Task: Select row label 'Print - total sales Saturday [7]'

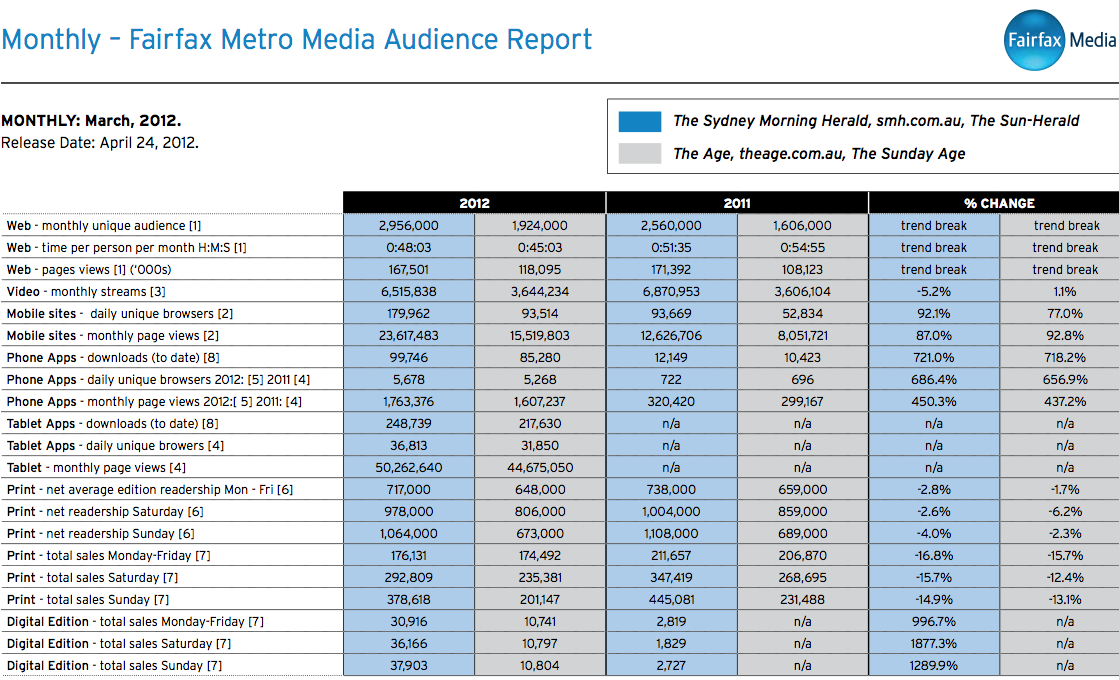Action: 92,578
